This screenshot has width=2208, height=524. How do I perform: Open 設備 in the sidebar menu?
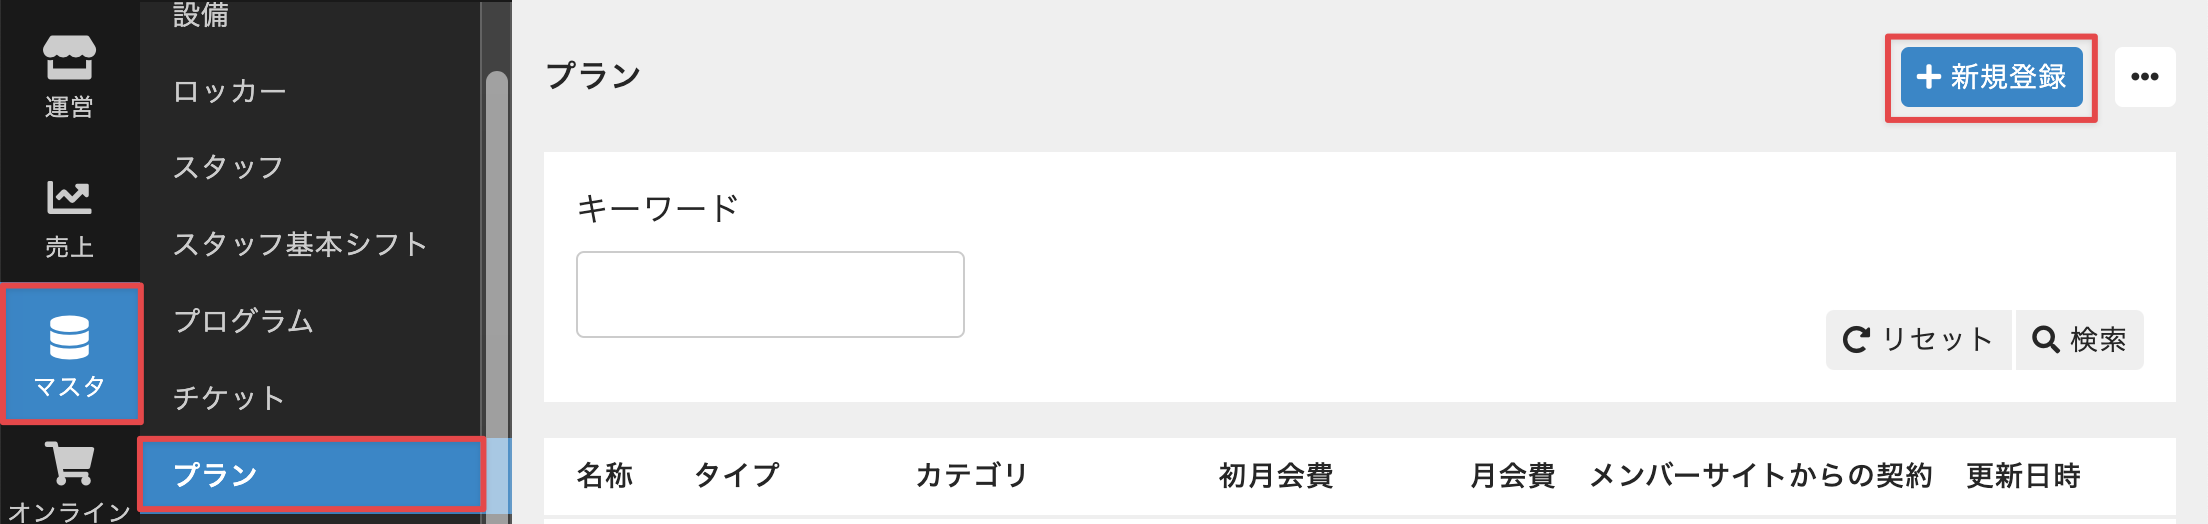click(x=201, y=15)
